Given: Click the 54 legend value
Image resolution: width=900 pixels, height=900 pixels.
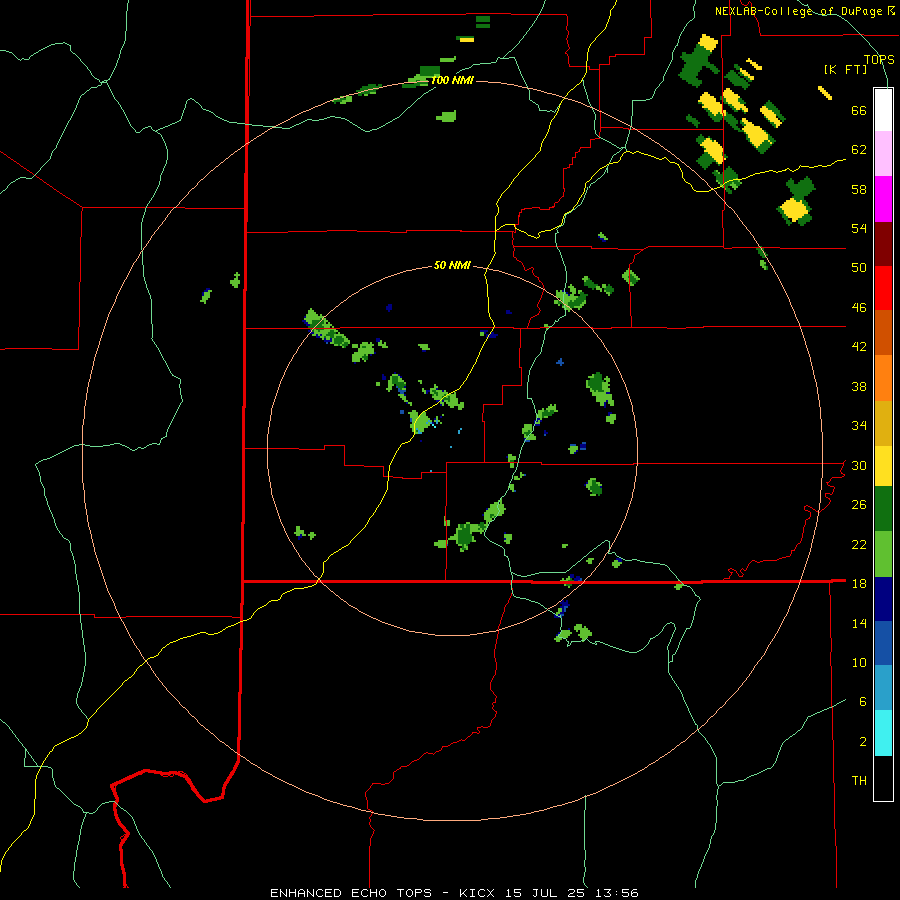Looking at the screenshot, I should 859,229.
